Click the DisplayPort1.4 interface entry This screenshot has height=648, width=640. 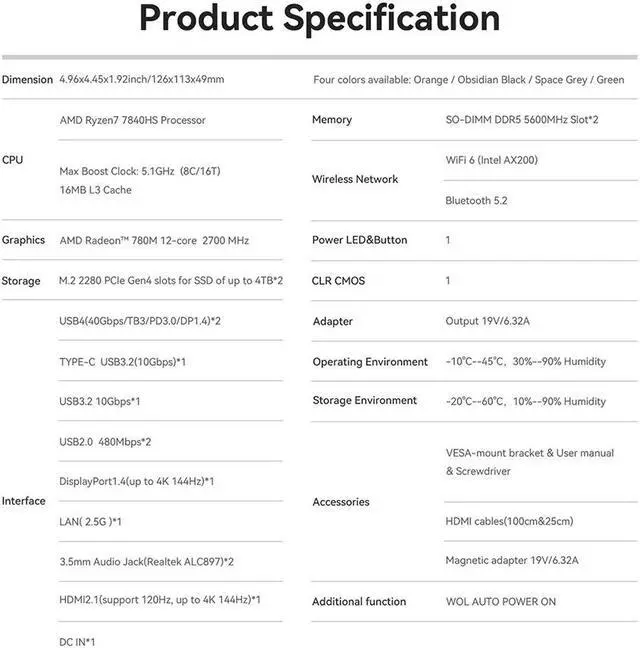pyautogui.click(x=136, y=481)
